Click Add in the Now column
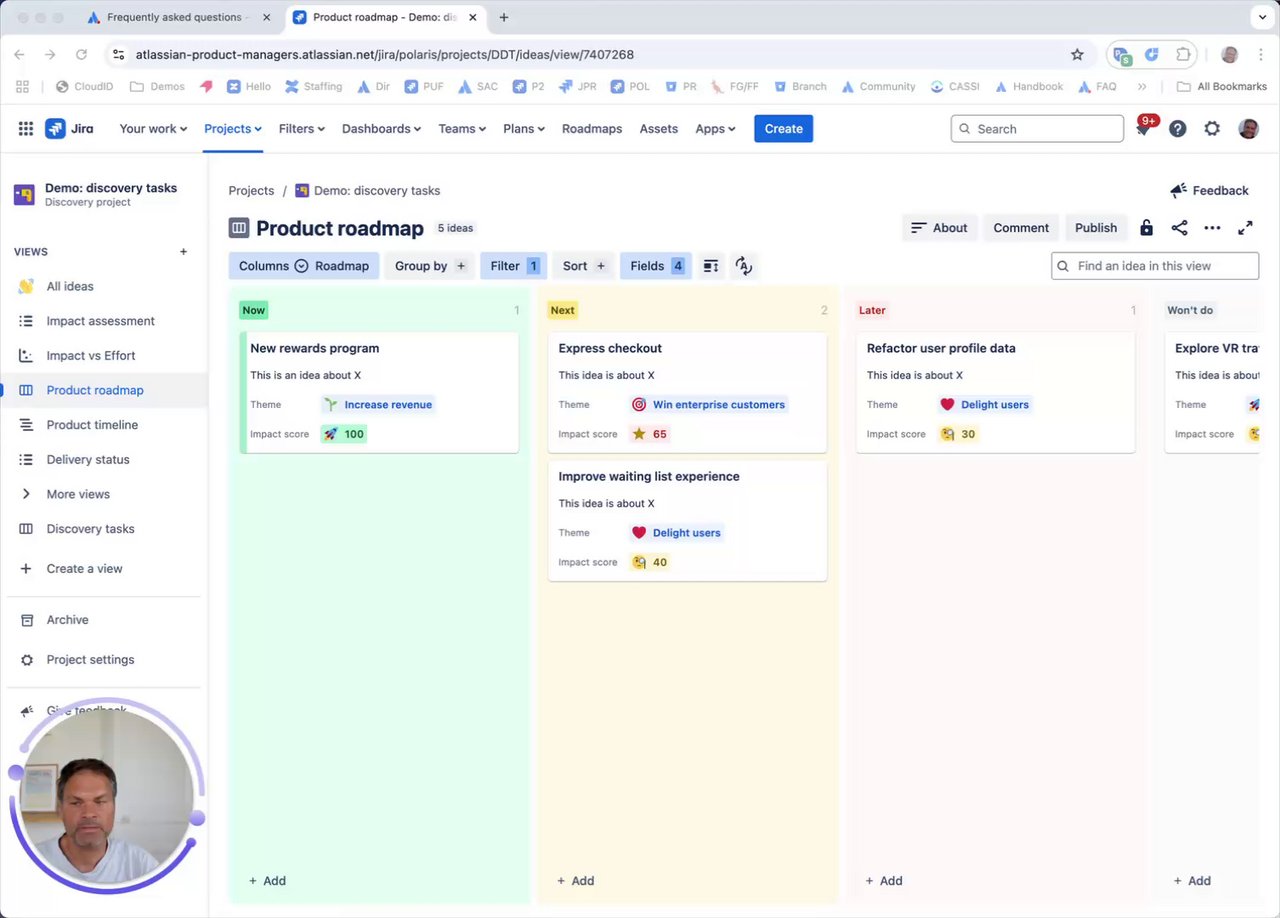This screenshot has height=918, width=1280. (267, 881)
